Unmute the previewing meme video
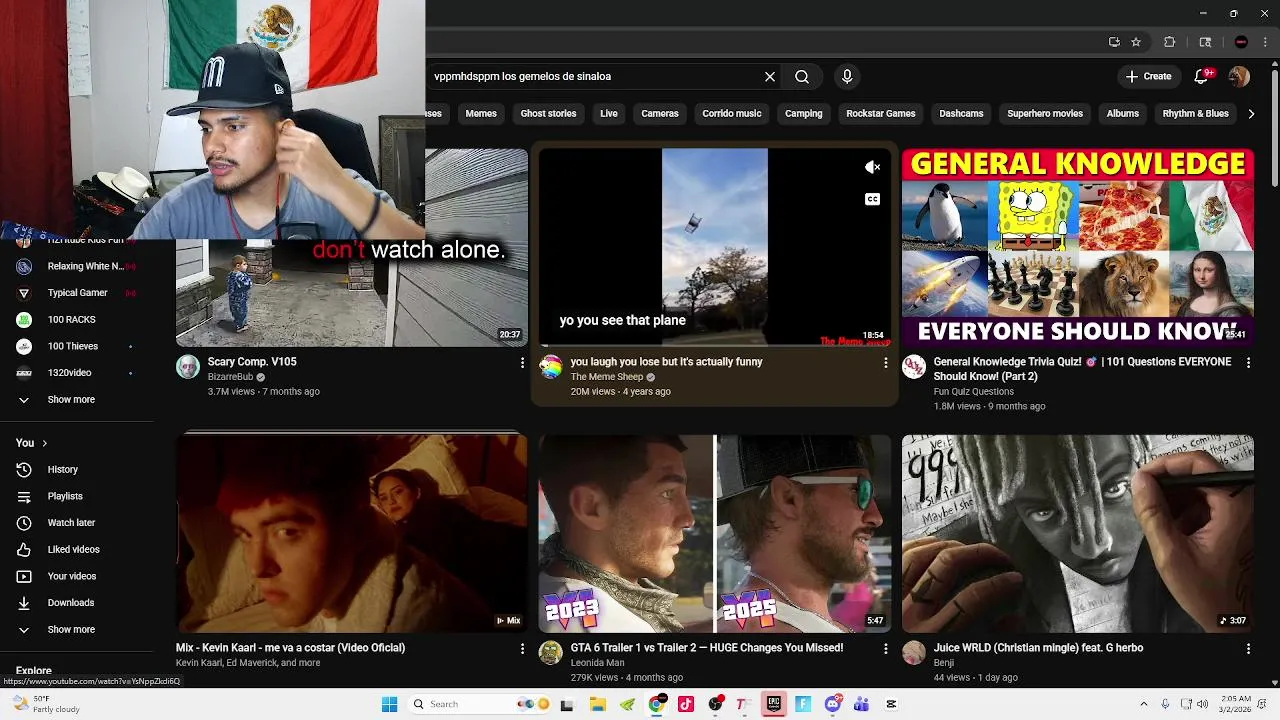1280x720 pixels. (x=872, y=168)
